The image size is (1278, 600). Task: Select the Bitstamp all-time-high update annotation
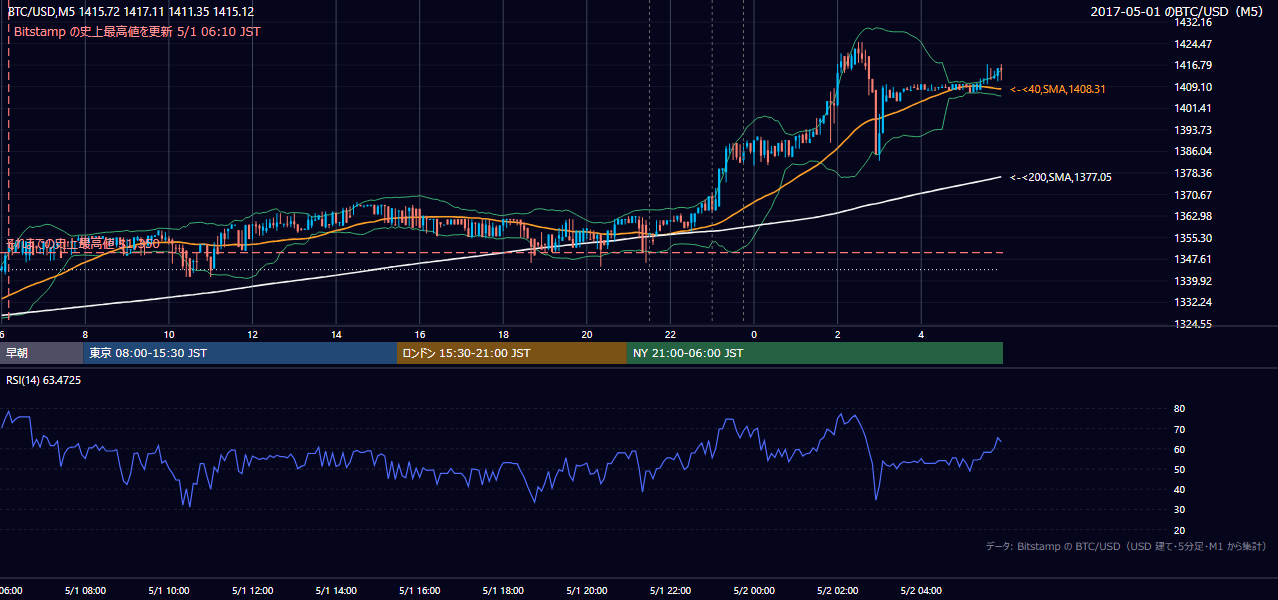tap(137, 32)
